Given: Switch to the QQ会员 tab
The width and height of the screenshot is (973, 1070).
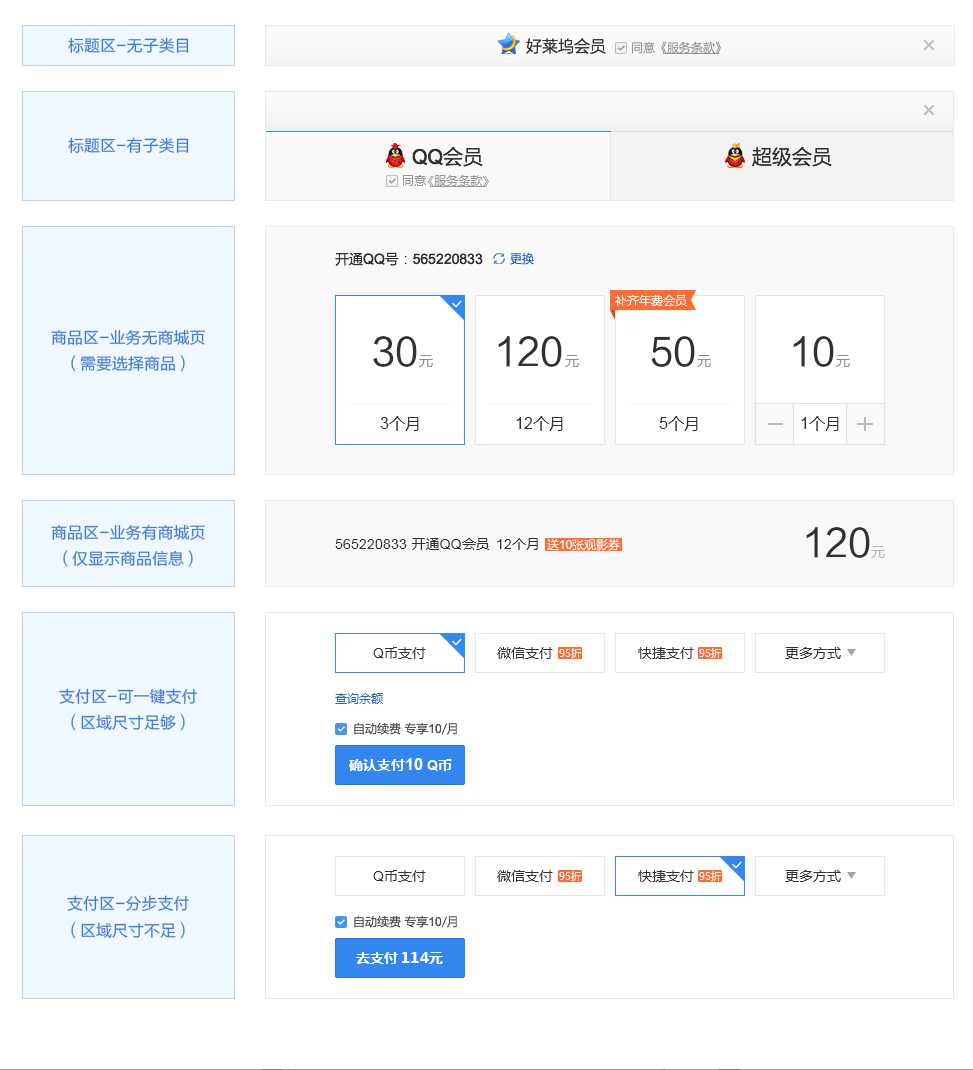Looking at the screenshot, I should tap(438, 166).
